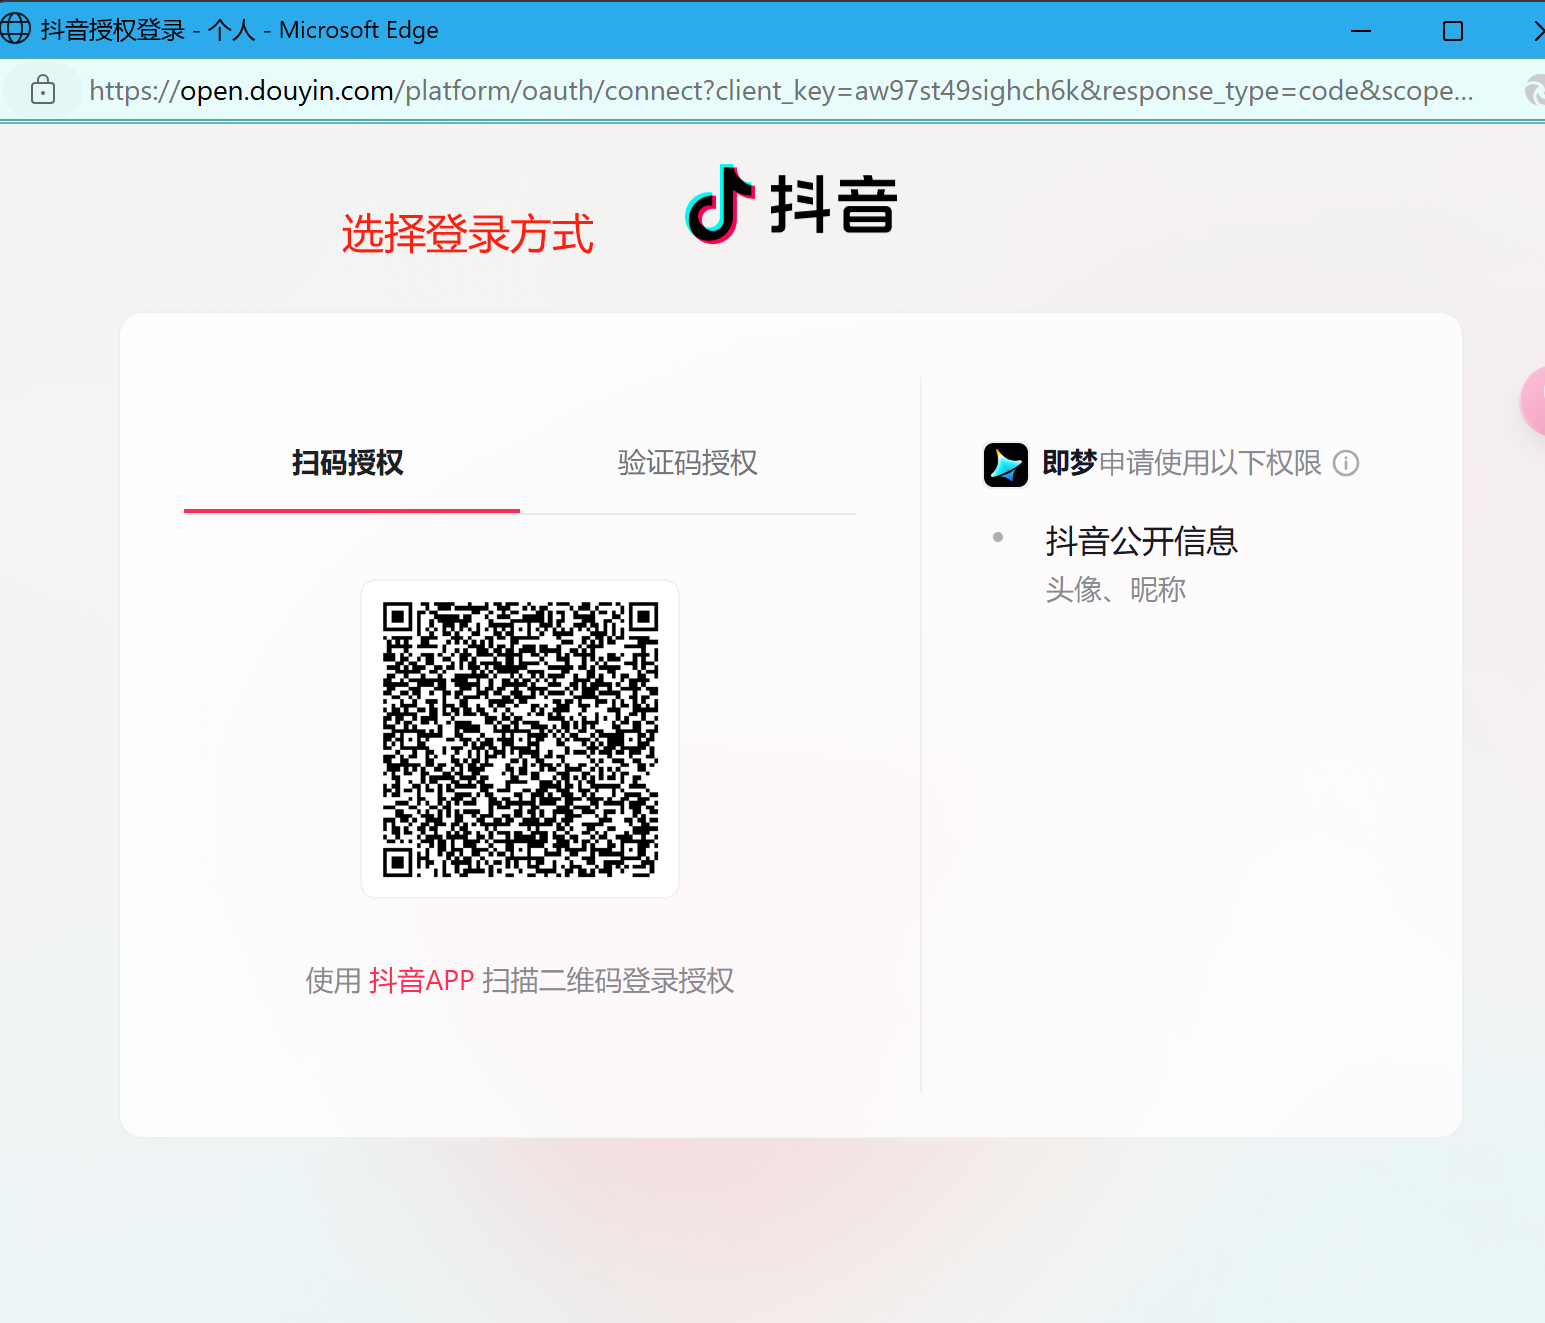Click the QR code image
The image size is (1545, 1323).
pos(520,739)
